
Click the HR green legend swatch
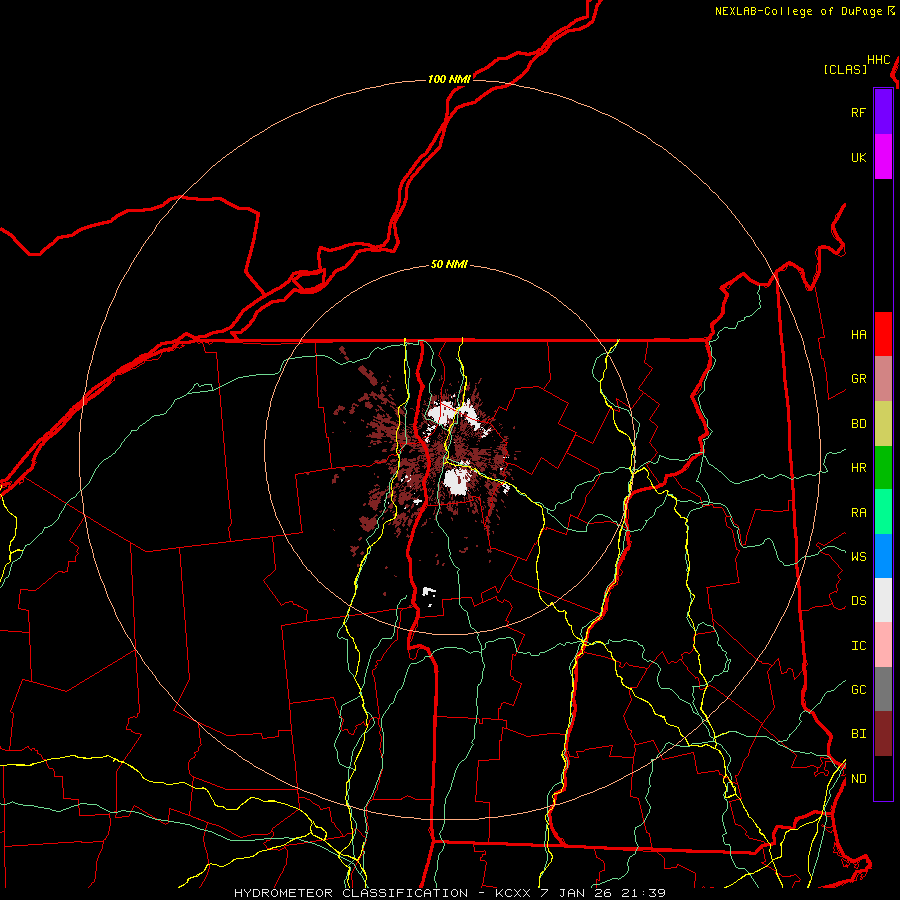pyautogui.click(x=883, y=467)
